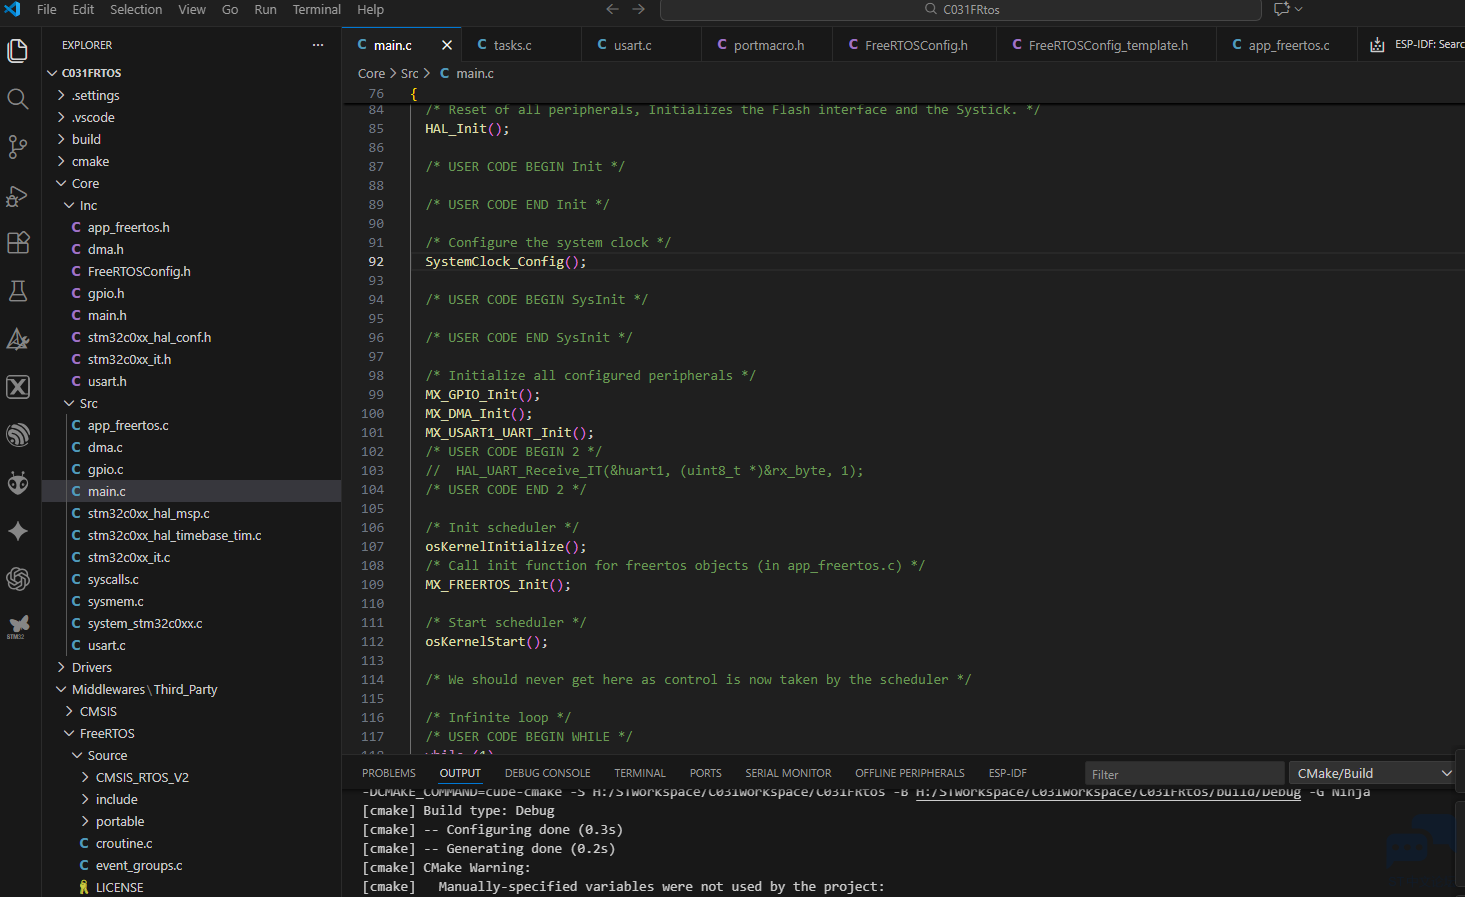Close the main.c editor tab
Image resolution: width=1465 pixels, height=897 pixels.
tap(447, 44)
